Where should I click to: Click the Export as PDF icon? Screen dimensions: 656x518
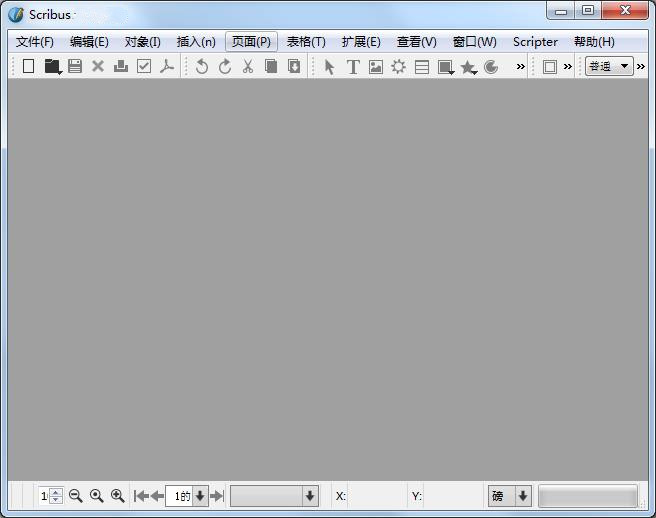coord(167,67)
